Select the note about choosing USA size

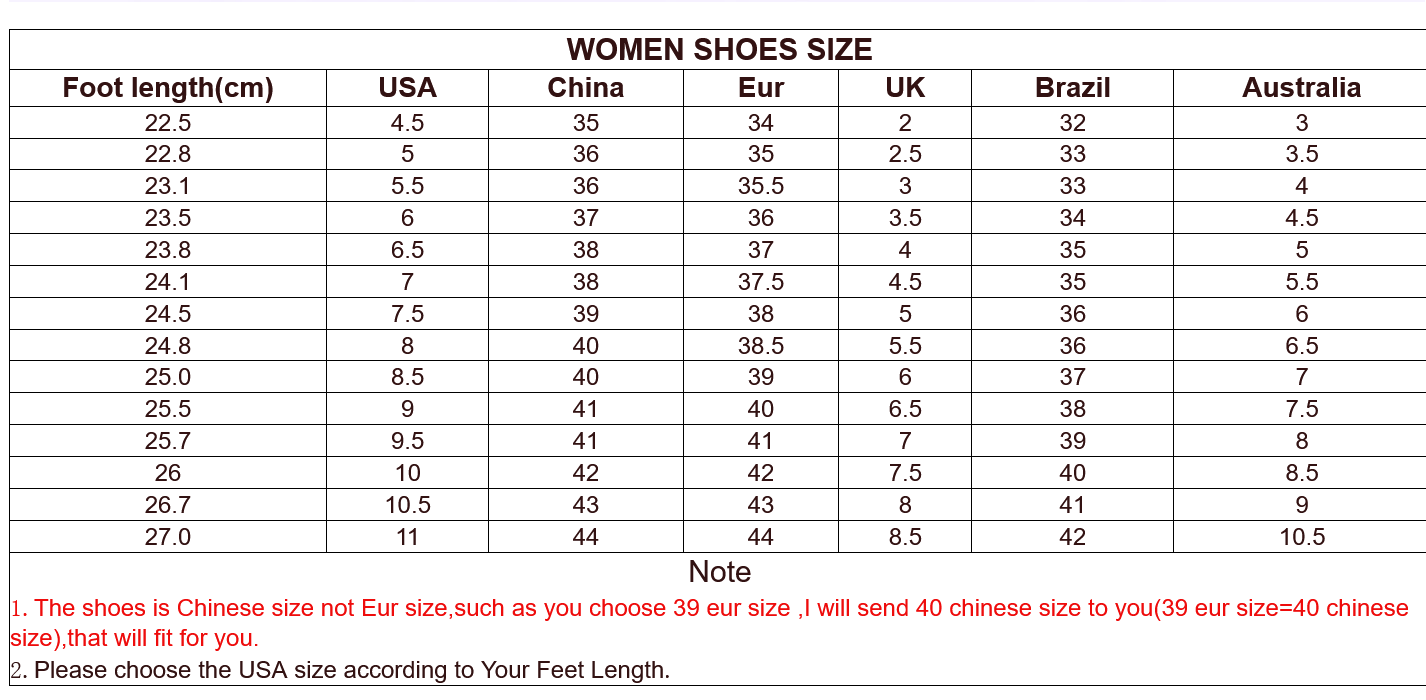pos(340,670)
